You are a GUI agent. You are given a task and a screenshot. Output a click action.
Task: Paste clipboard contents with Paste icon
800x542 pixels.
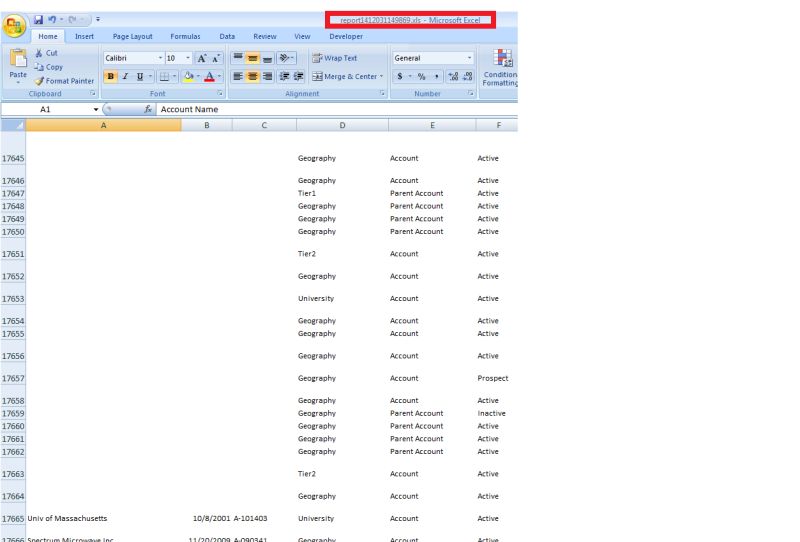[x=18, y=58]
